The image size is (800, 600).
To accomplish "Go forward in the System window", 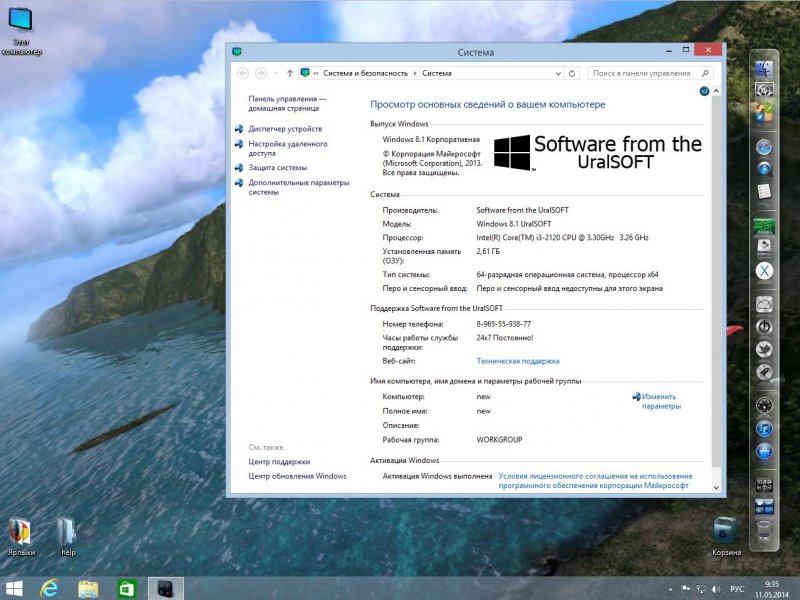I will pyautogui.click(x=261, y=73).
